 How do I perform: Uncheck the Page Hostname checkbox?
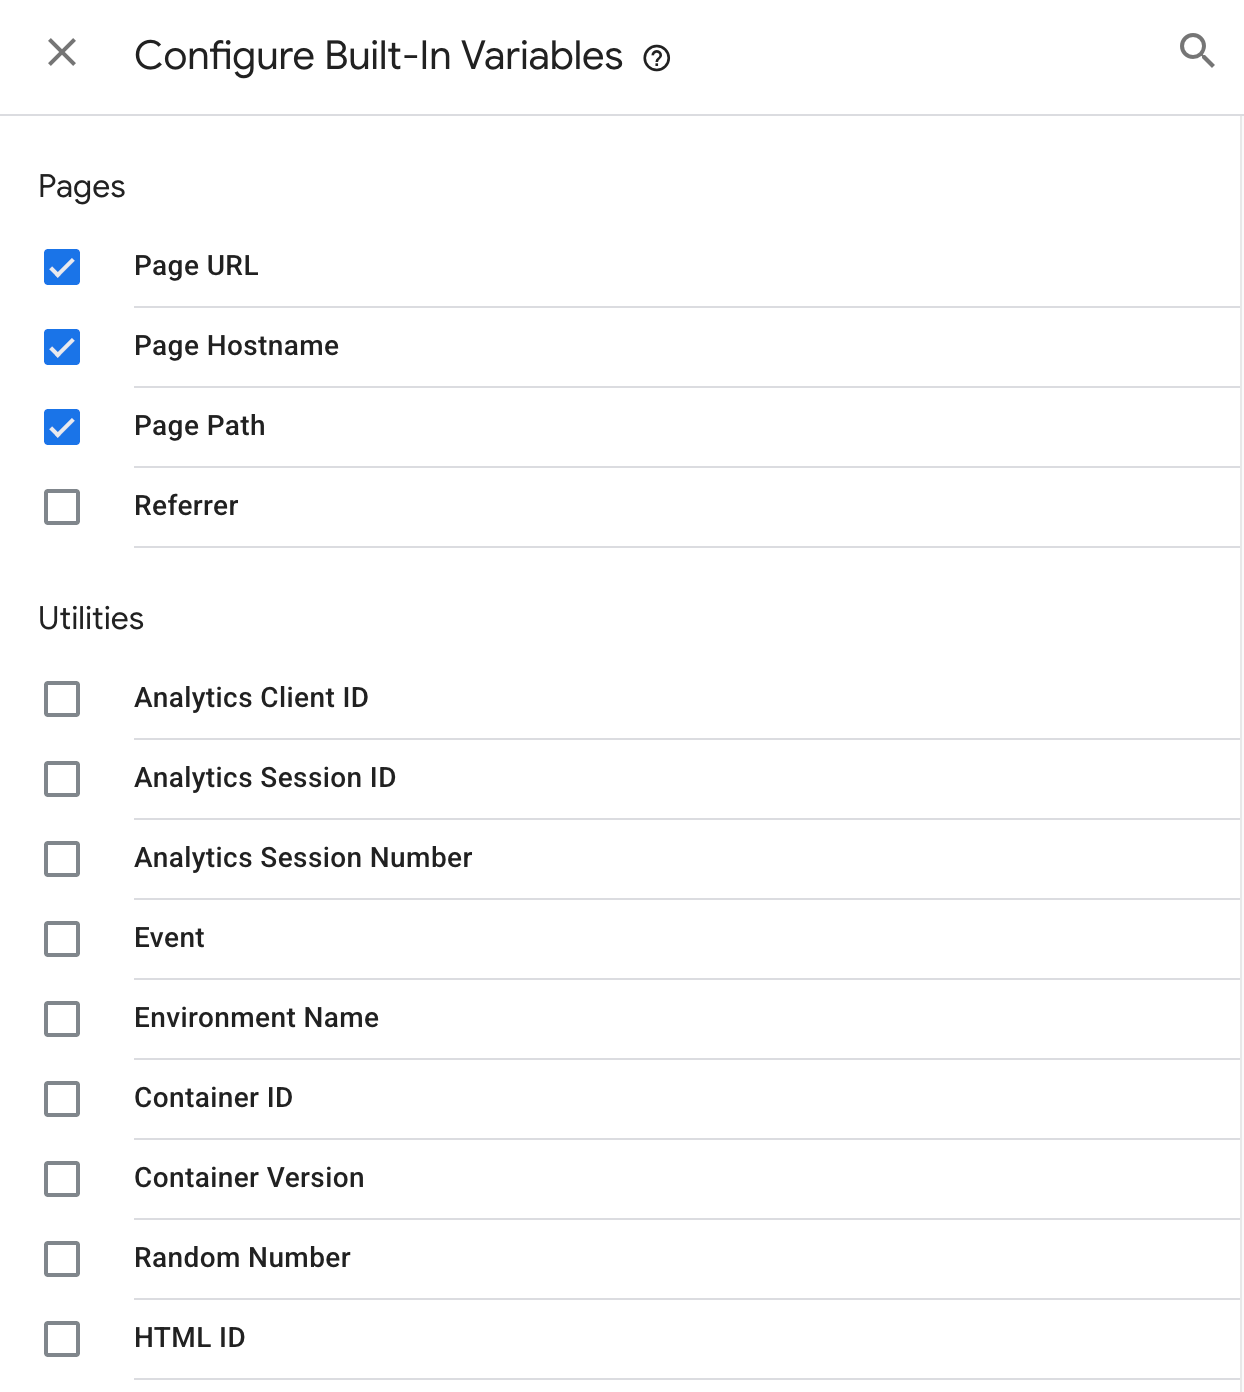[61, 347]
